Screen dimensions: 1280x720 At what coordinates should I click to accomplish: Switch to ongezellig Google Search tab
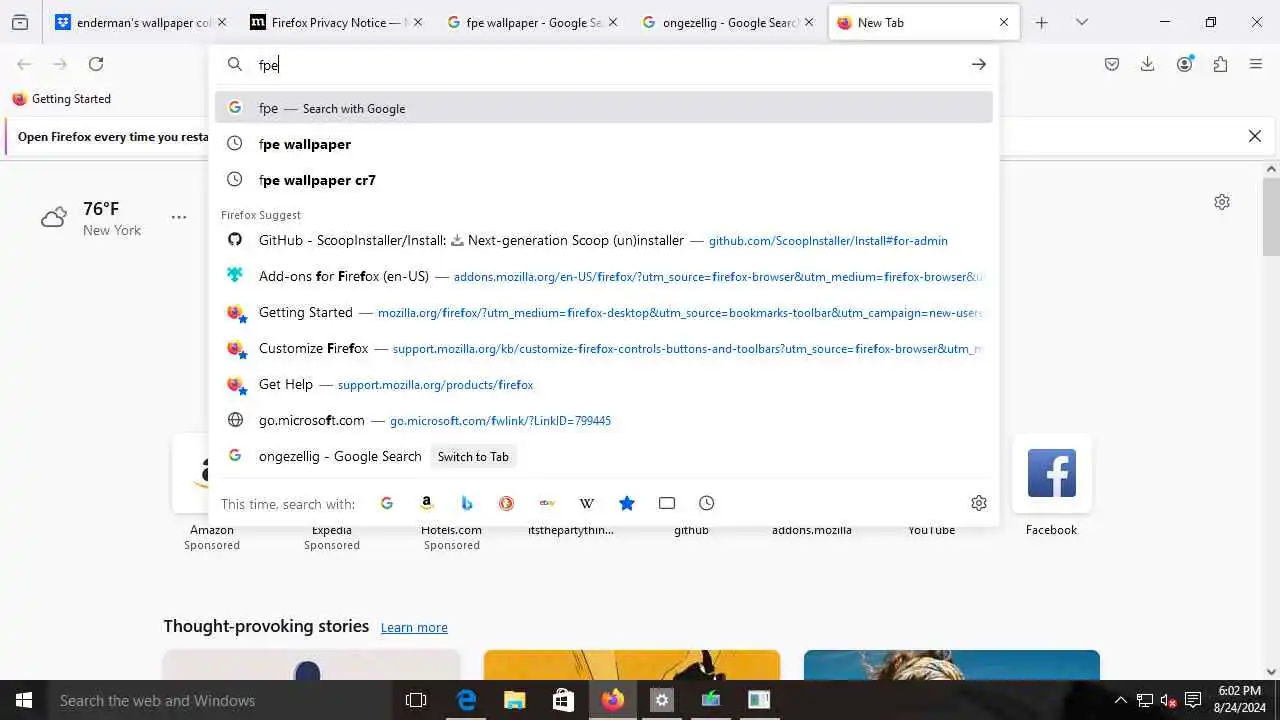[728, 22]
